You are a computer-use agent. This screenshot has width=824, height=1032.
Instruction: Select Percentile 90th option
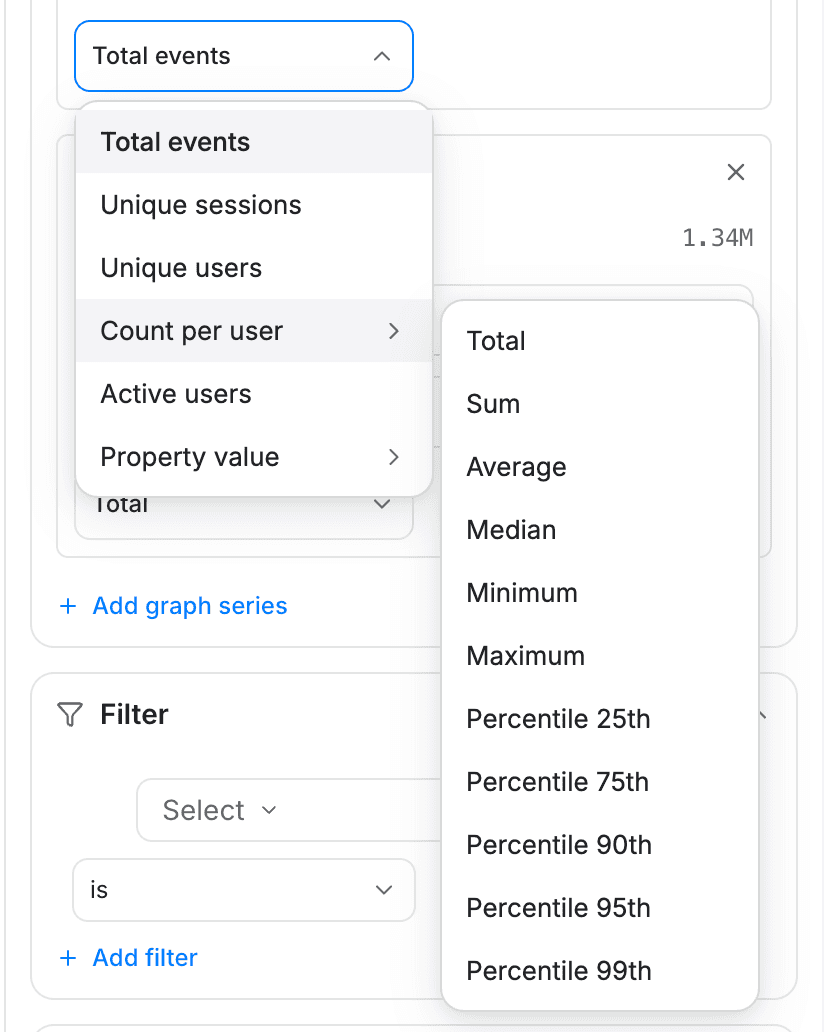coord(600,844)
